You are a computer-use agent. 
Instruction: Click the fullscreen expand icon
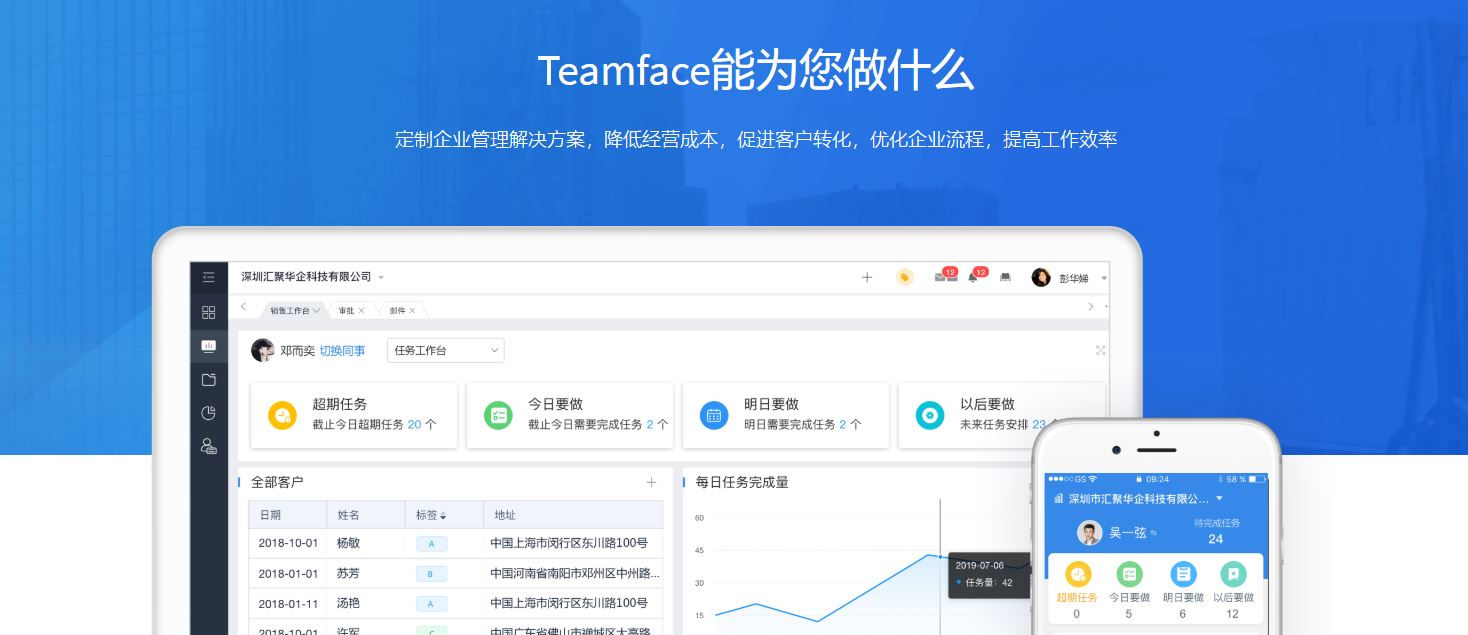(x=1101, y=350)
